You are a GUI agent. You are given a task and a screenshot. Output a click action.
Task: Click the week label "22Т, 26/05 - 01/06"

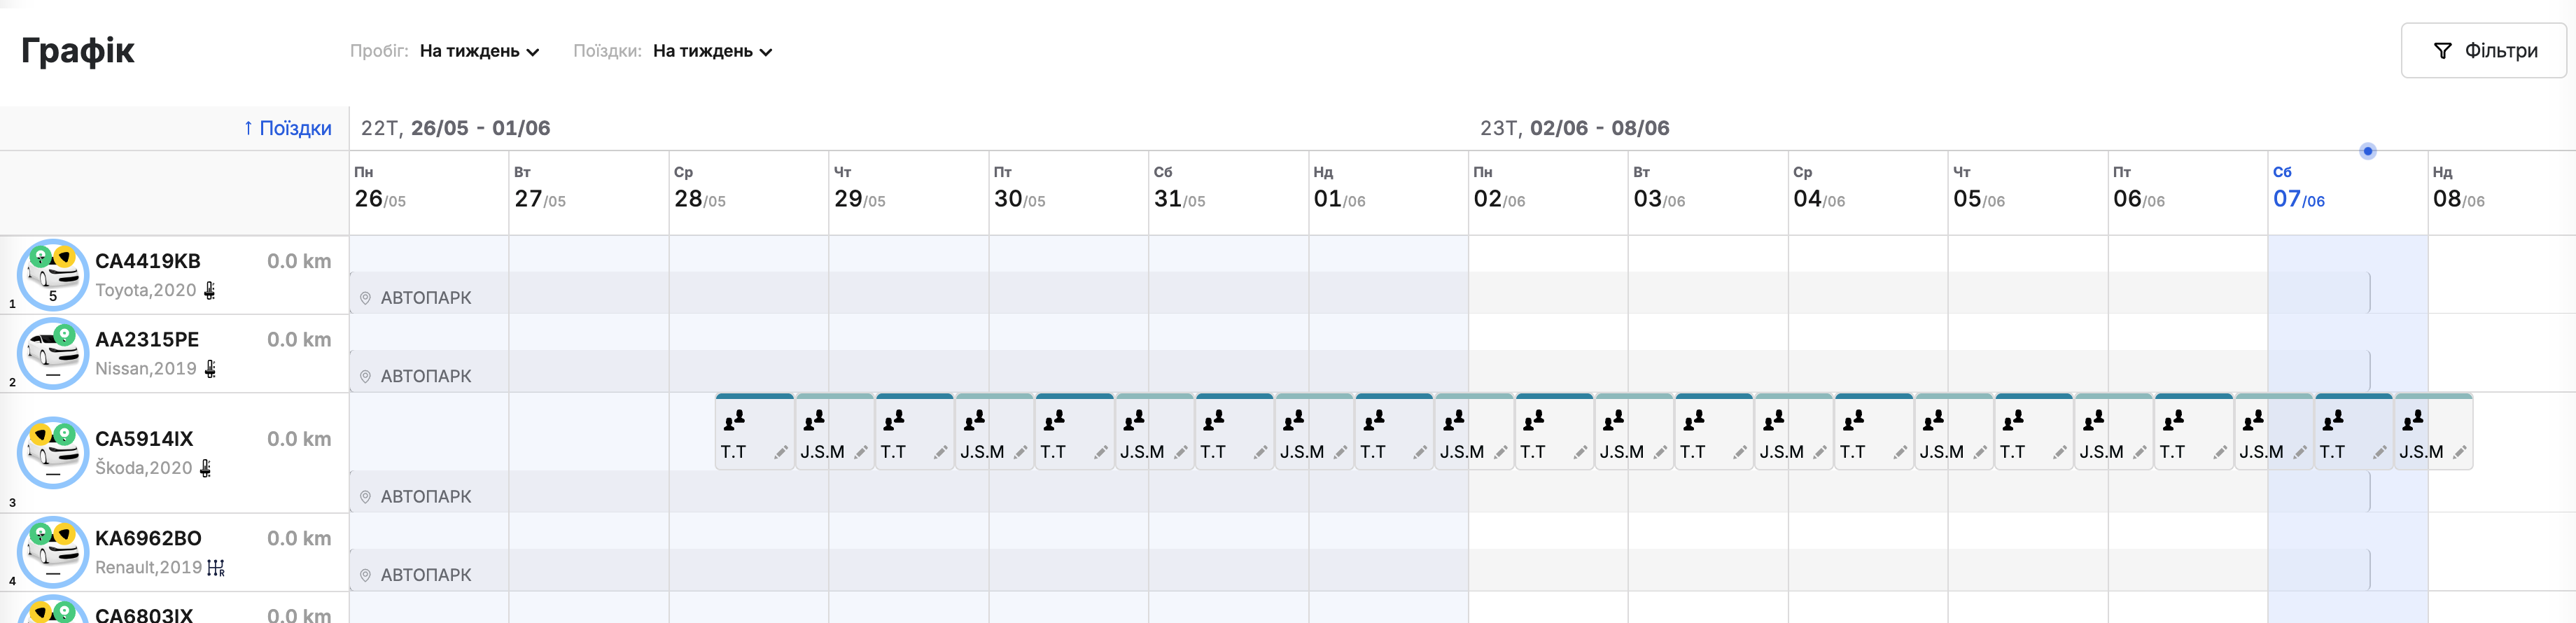tap(455, 128)
